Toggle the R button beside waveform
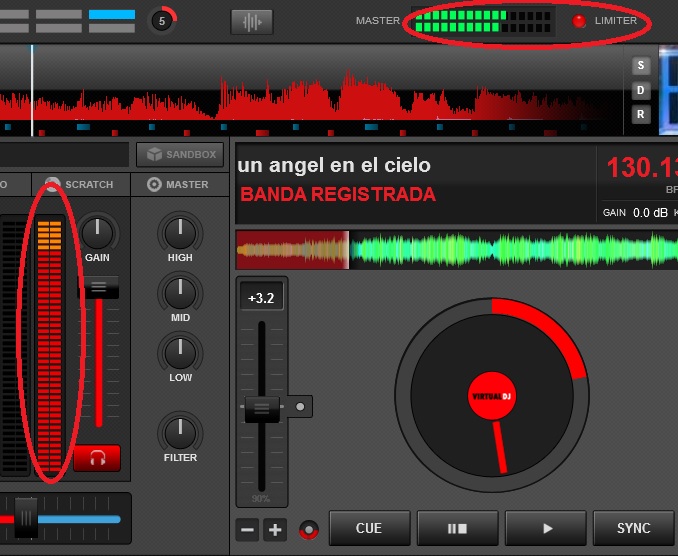 pyautogui.click(x=641, y=115)
